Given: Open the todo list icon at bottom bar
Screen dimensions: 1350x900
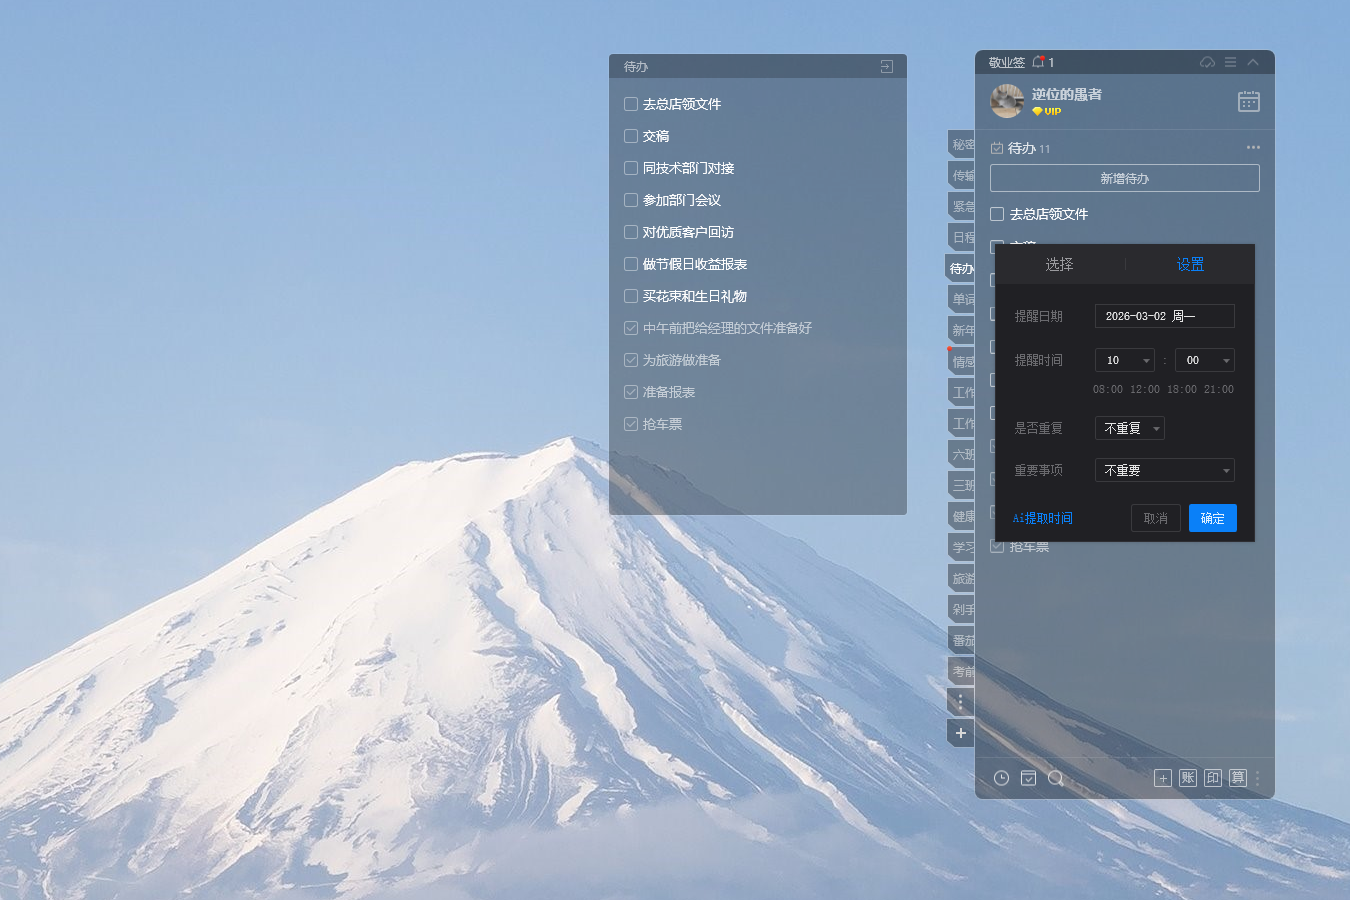Looking at the screenshot, I should [x=1028, y=778].
